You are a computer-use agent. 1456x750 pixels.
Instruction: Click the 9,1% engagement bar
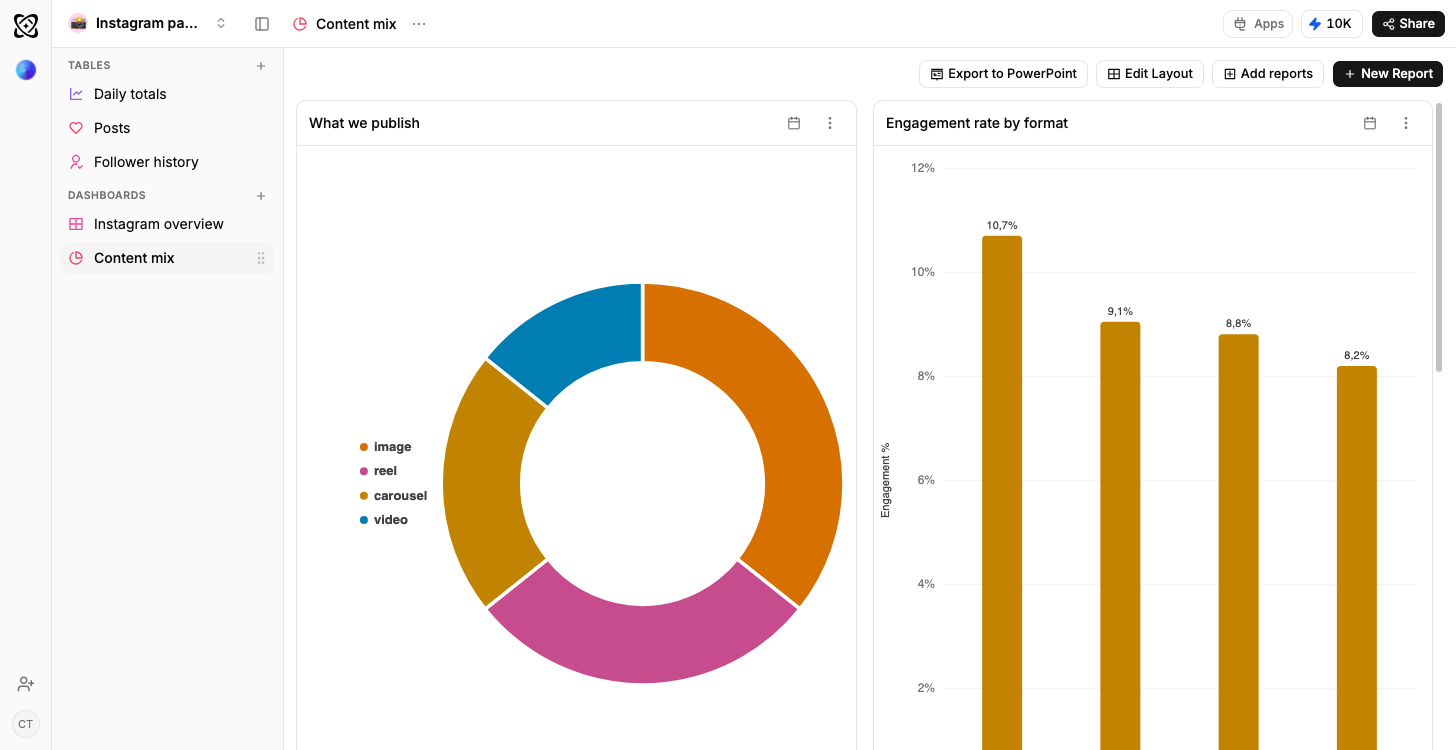point(1120,535)
